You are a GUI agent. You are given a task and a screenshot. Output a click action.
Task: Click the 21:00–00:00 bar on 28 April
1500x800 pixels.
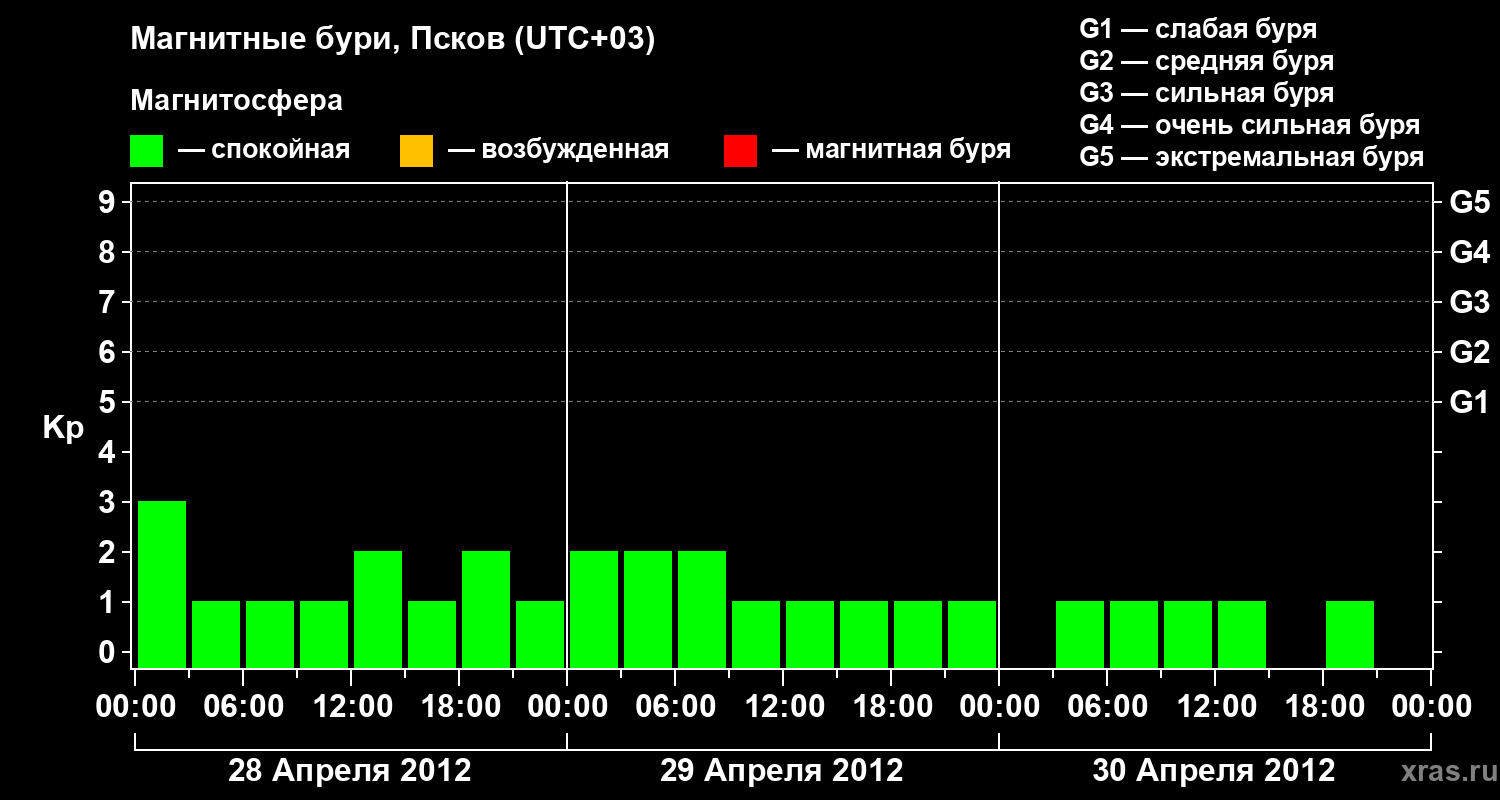tap(540, 634)
